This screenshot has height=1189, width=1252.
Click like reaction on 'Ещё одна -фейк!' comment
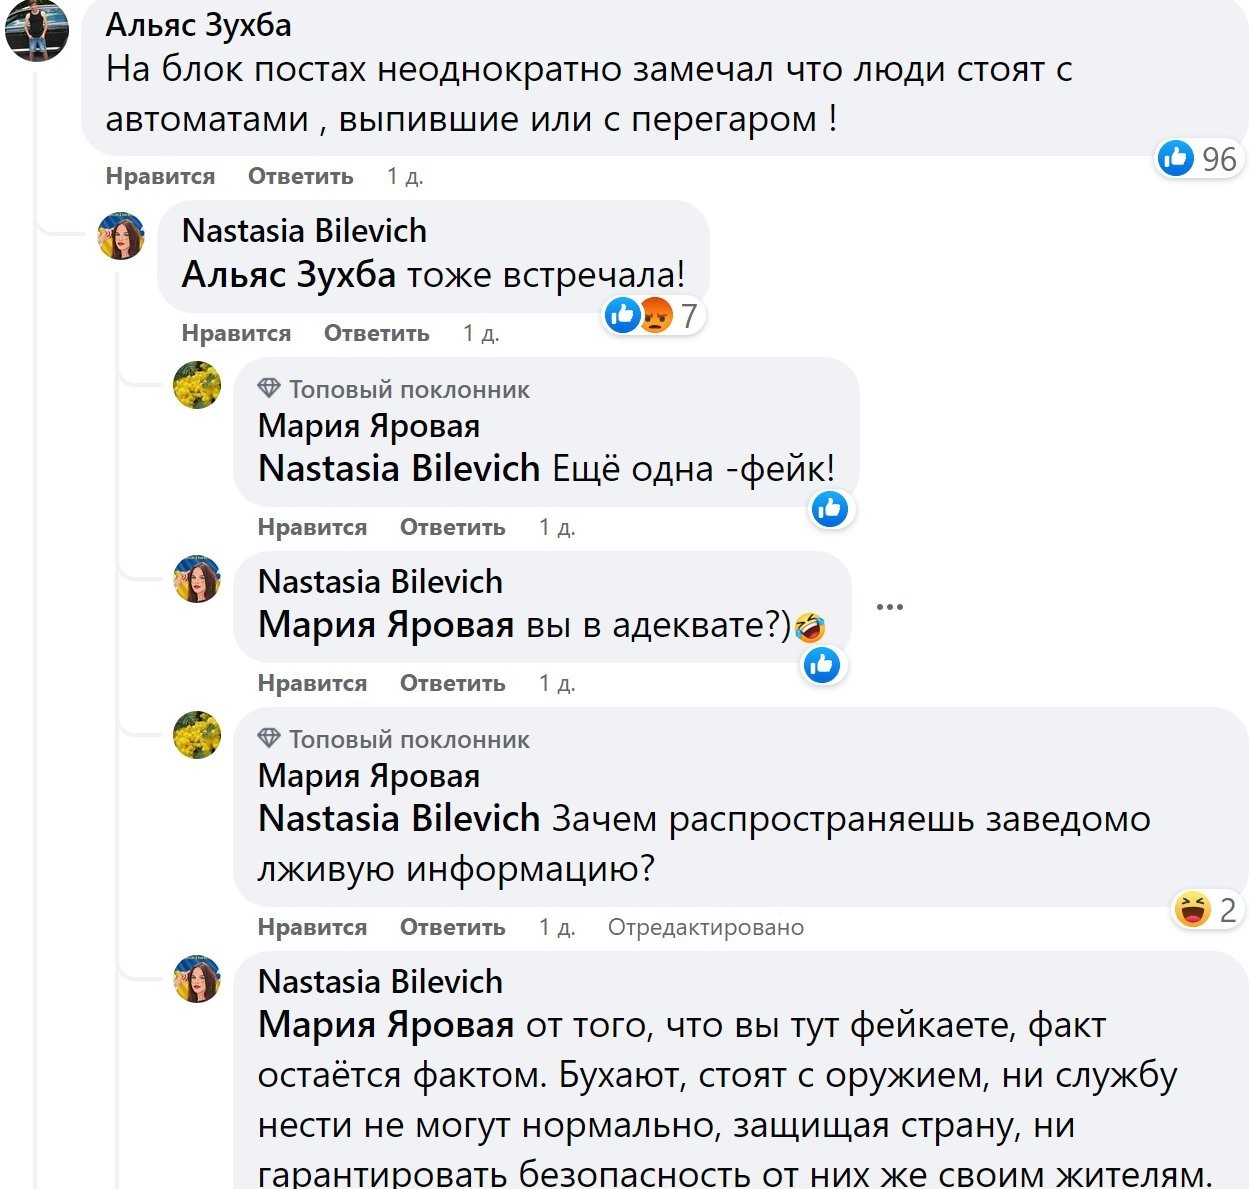click(830, 509)
